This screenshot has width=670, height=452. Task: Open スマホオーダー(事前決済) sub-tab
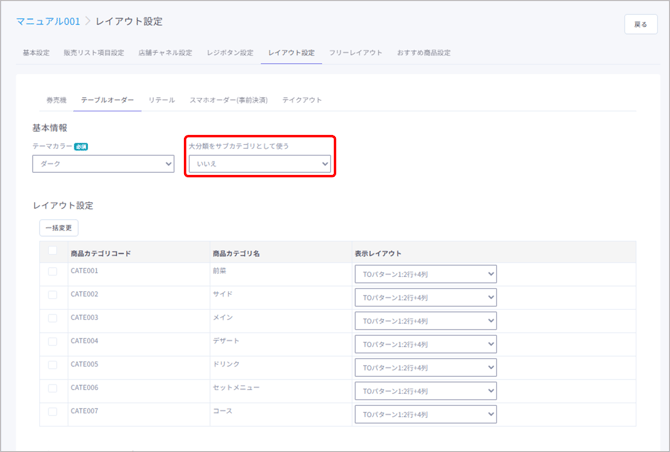point(229,100)
